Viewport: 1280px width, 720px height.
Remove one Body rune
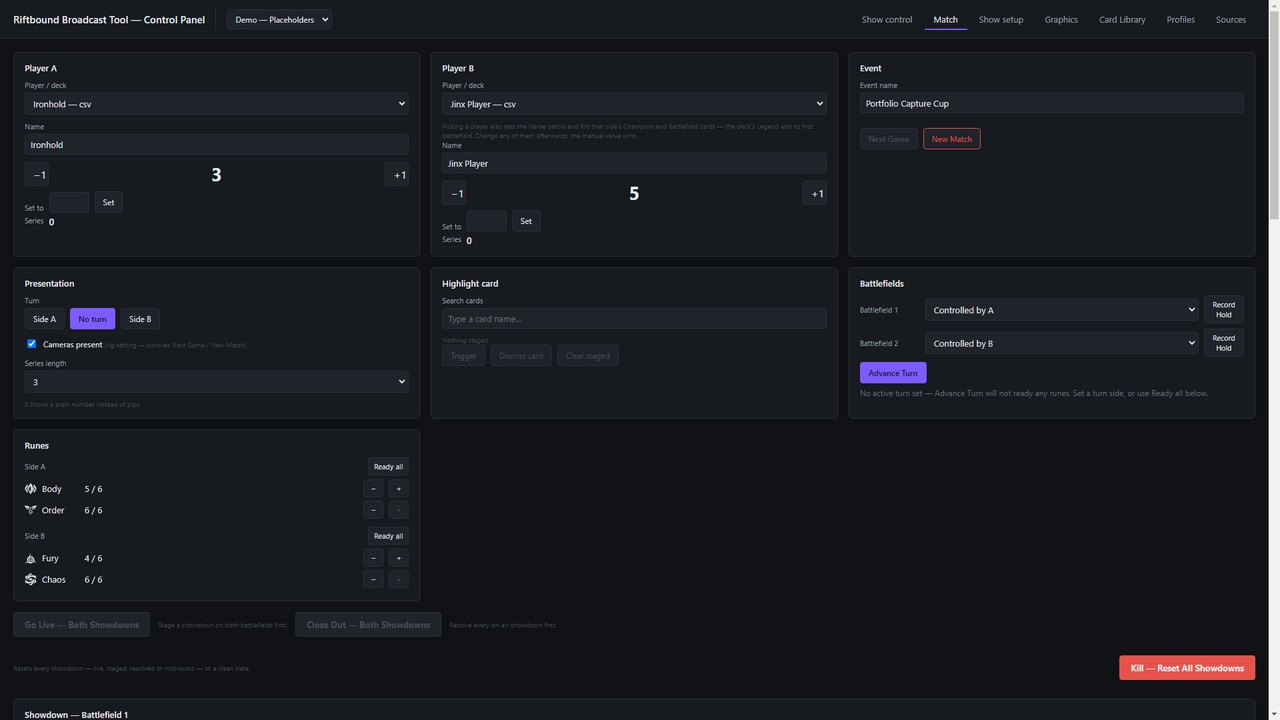pyautogui.click(x=373, y=489)
